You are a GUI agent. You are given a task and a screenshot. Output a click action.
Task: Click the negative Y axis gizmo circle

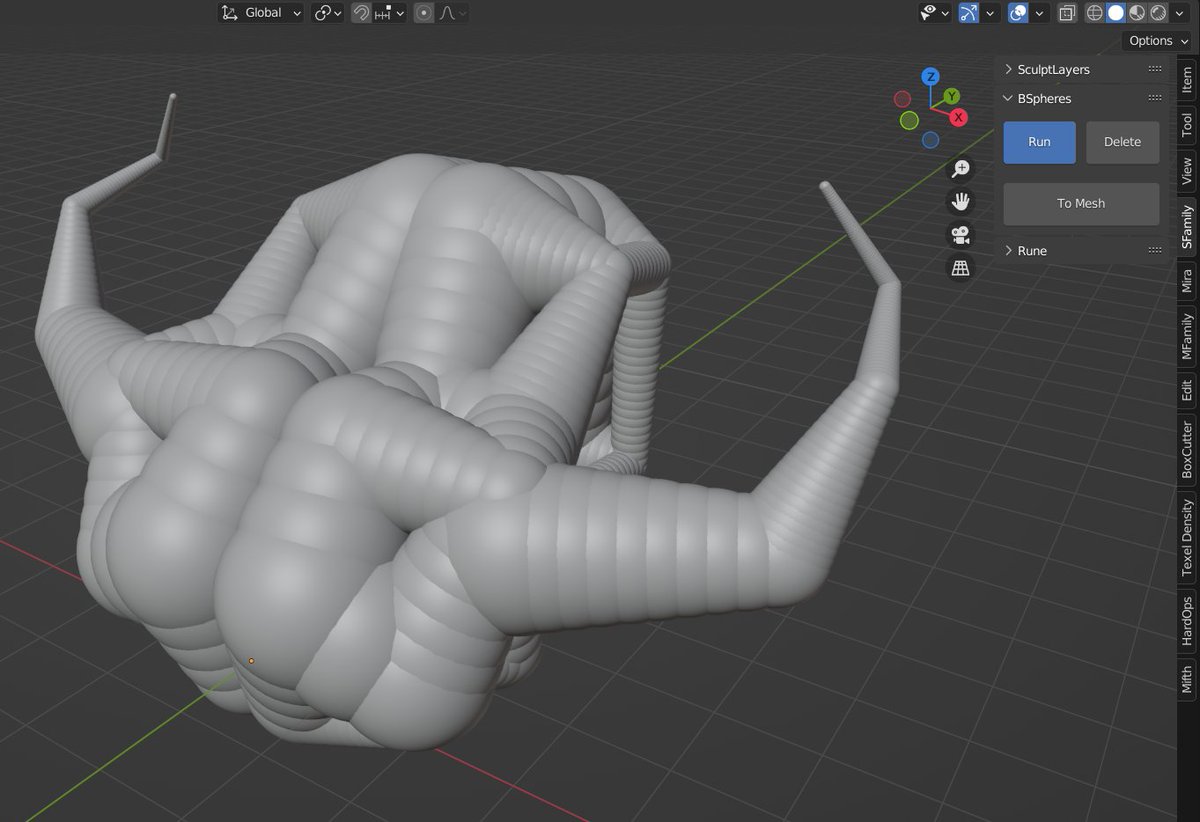pos(909,120)
